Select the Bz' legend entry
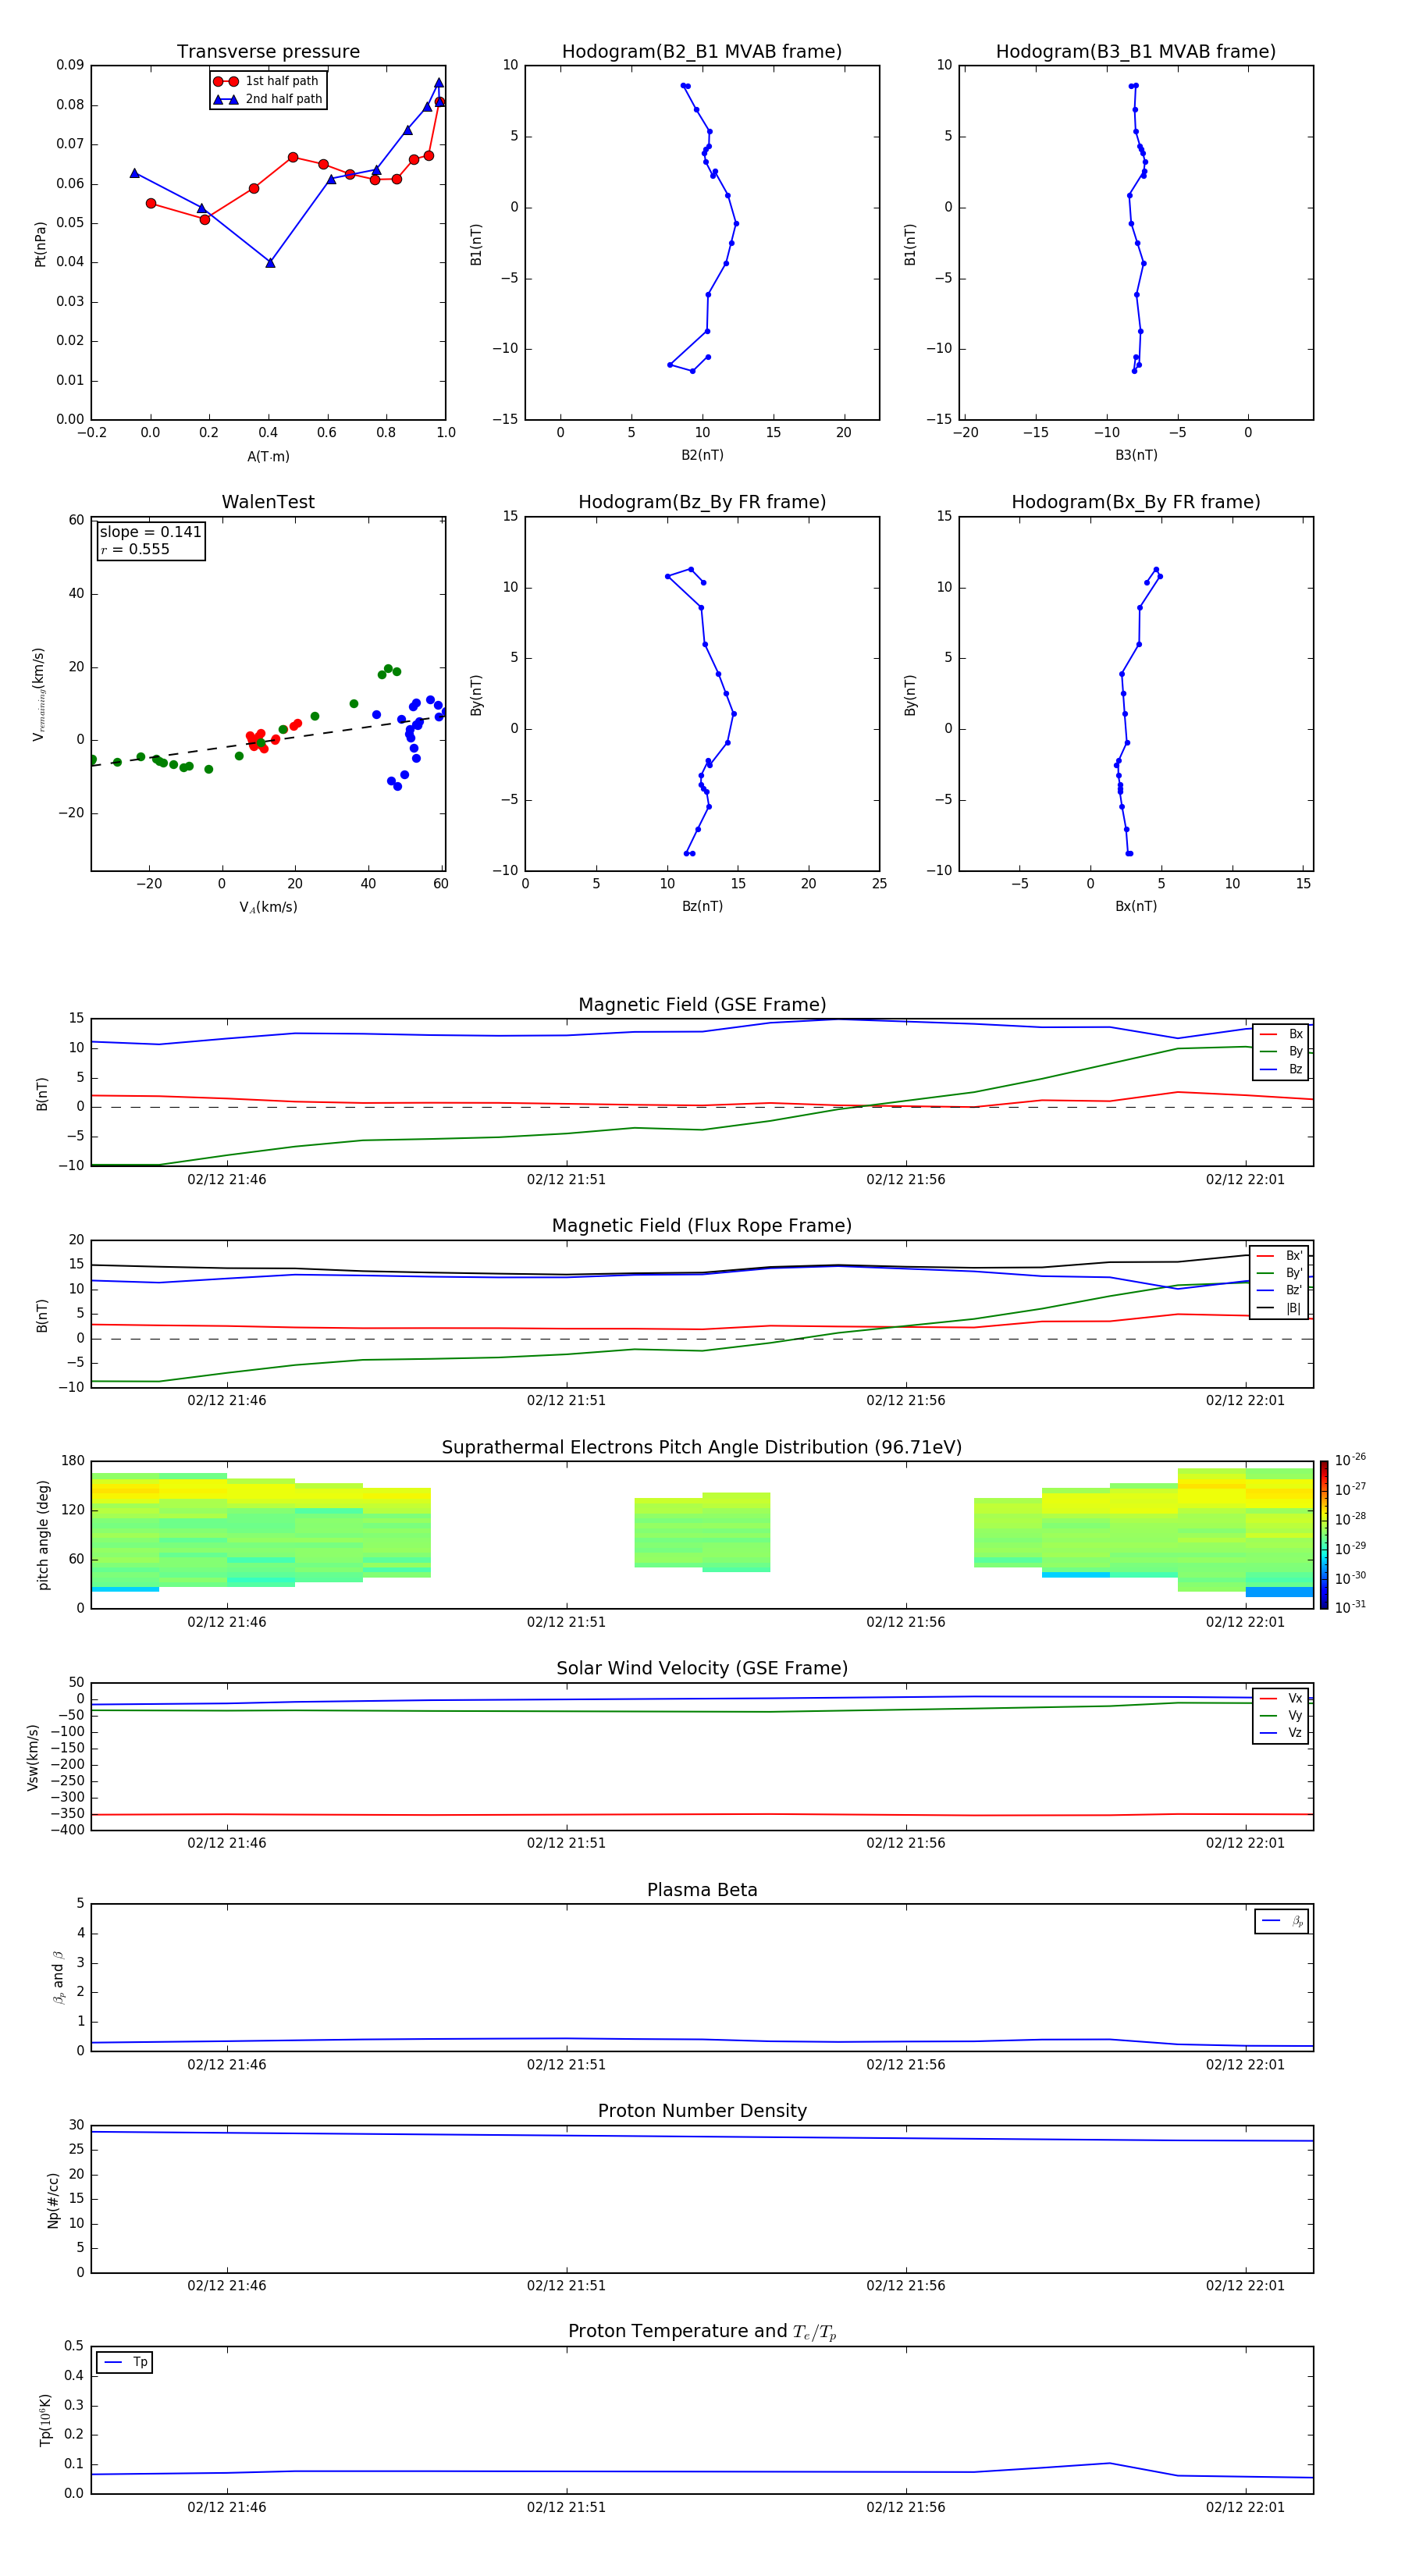The width and height of the screenshot is (1405, 2576). tap(1280, 1290)
